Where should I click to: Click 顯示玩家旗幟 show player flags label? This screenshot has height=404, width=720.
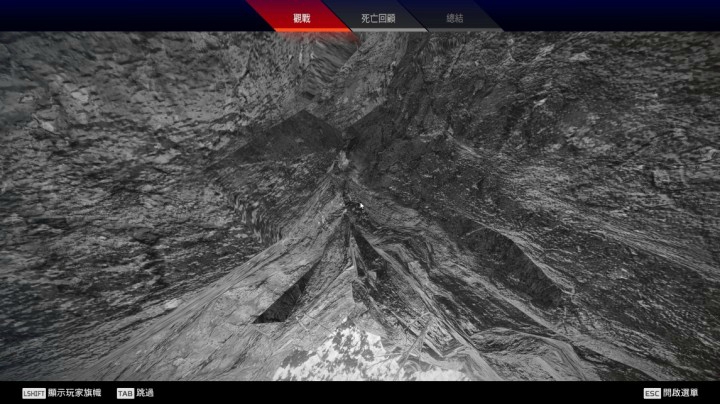click(74, 393)
